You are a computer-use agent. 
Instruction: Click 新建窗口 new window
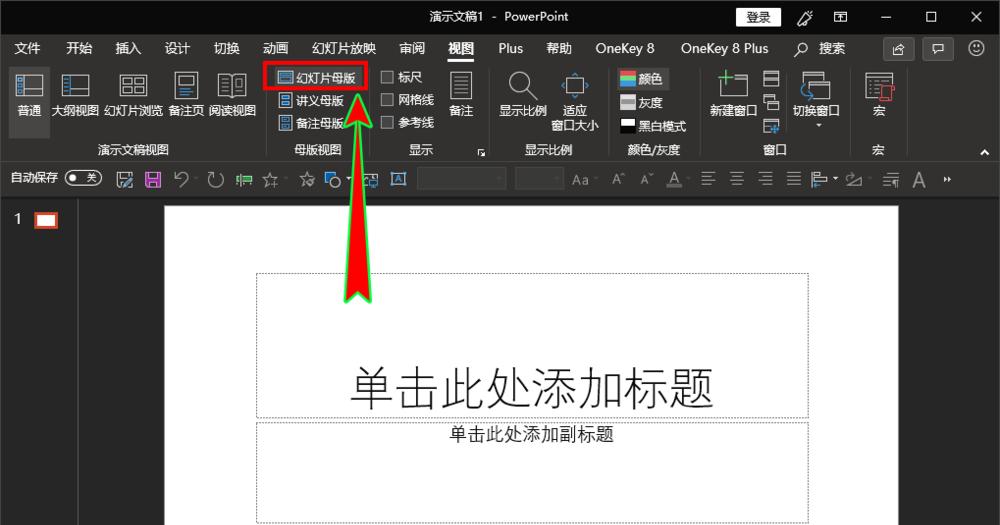click(x=733, y=94)
